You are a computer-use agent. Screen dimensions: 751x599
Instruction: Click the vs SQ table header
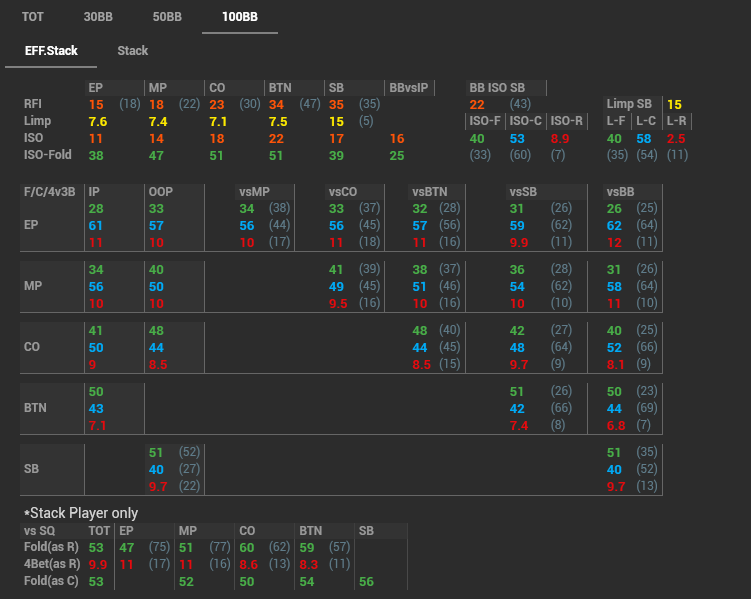pyautogui.click(x=40, y=530)
